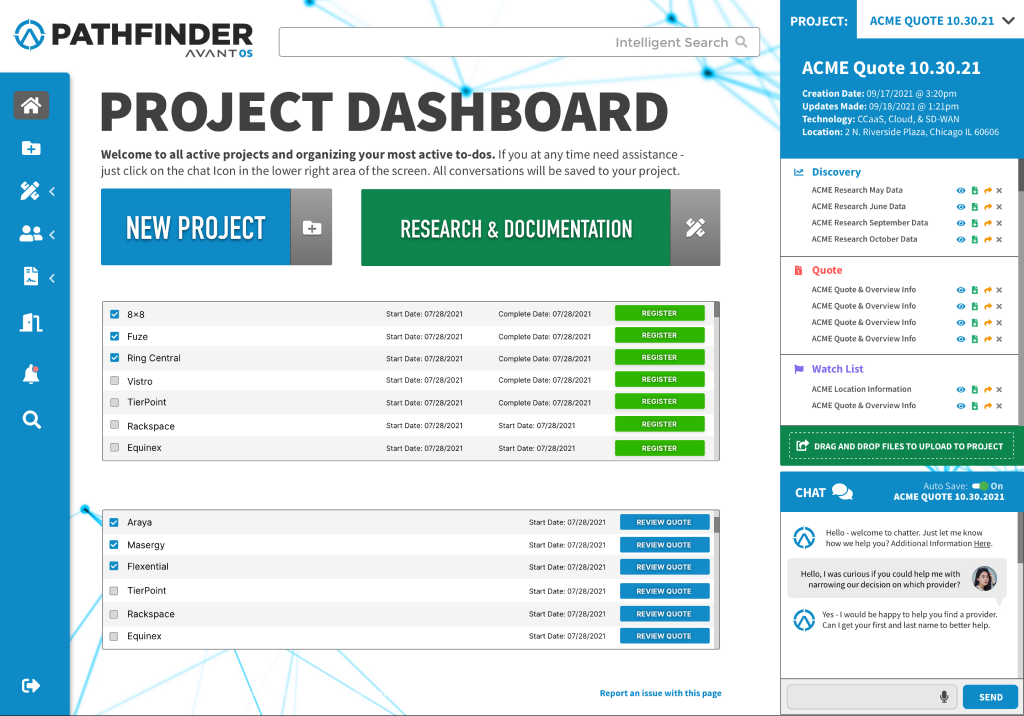The height and width of the screenshot is (716, 1024).
Task: Focus the chat message input field
Action: click(x=872, y=697)
